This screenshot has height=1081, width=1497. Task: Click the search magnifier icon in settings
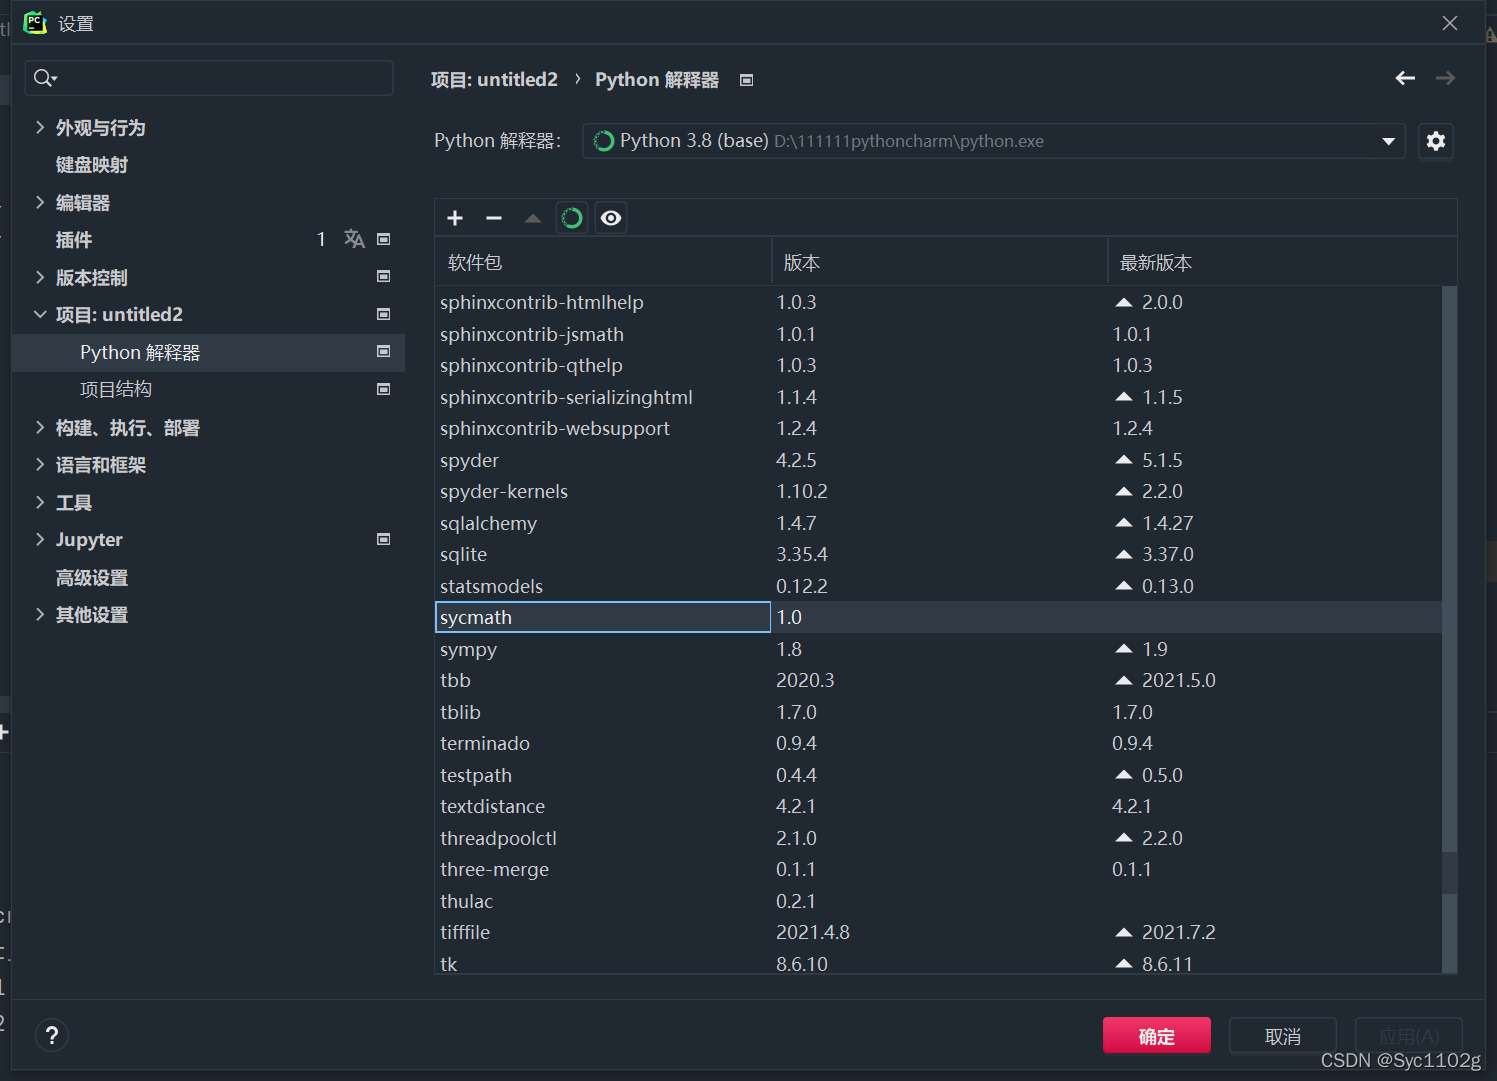pyautogui.click(x=44, y=78)
